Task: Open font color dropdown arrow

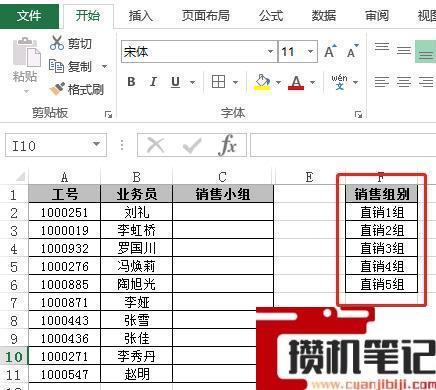Action: (312, 82)
